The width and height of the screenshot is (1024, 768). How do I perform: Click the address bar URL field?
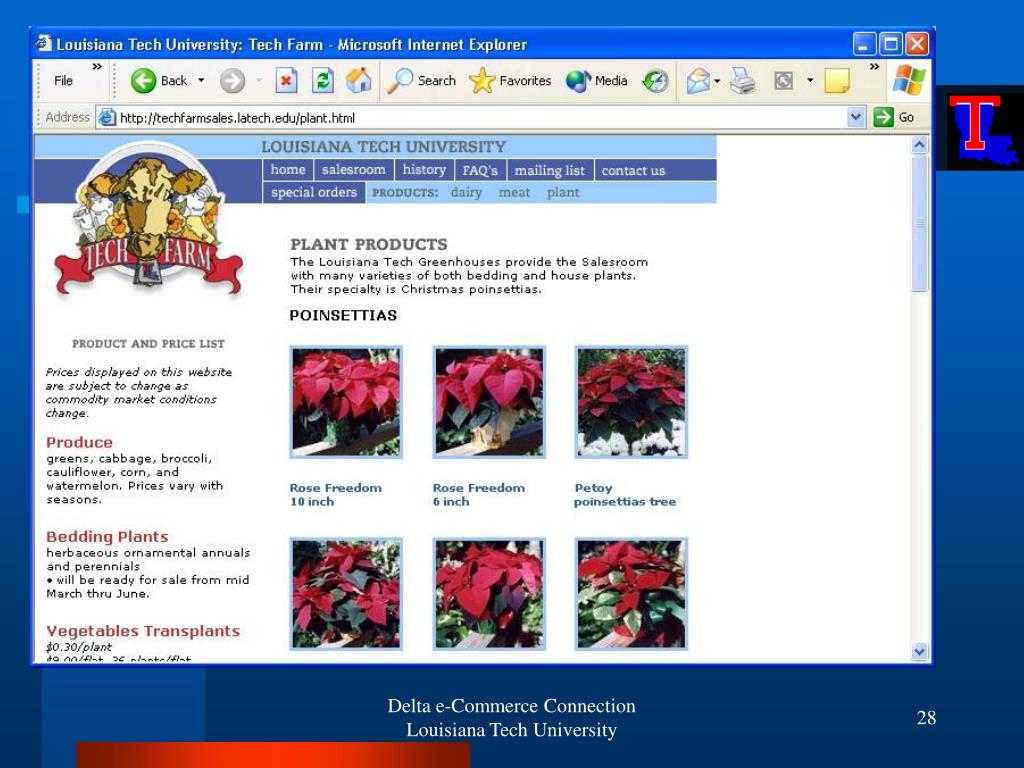click(481, 118)
